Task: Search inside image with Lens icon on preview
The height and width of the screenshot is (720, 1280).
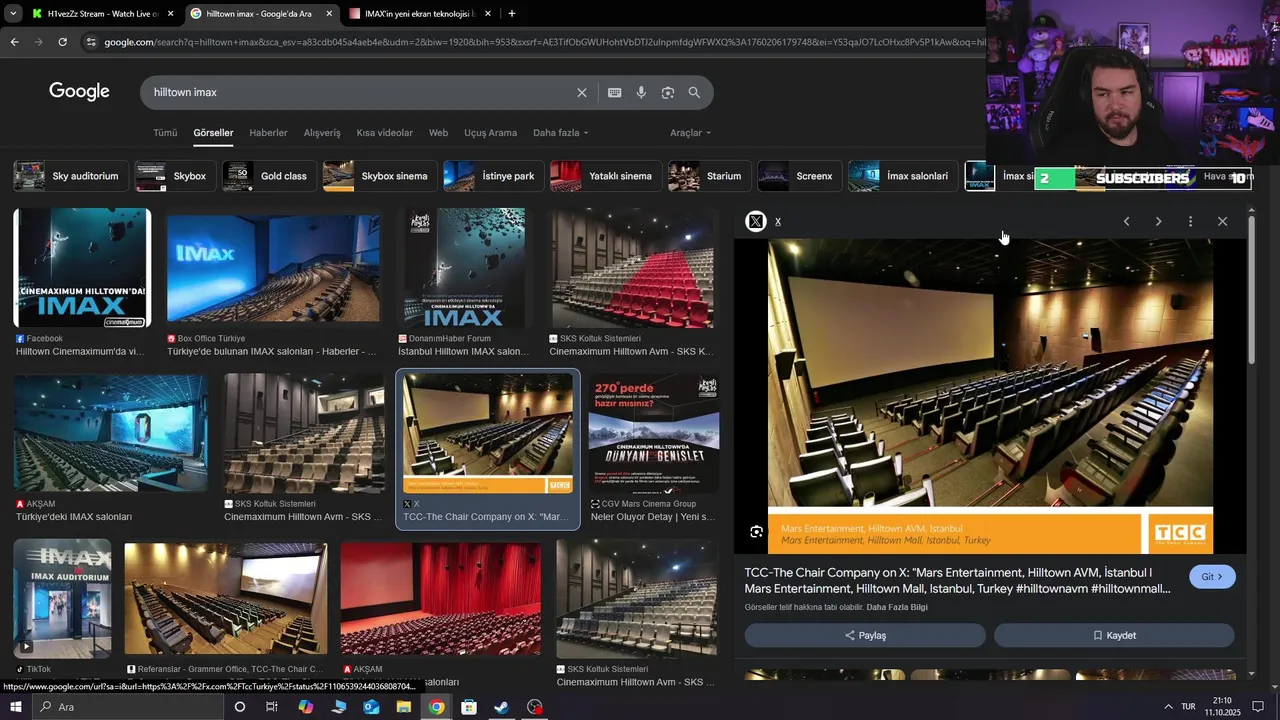Action: (757, 532)
